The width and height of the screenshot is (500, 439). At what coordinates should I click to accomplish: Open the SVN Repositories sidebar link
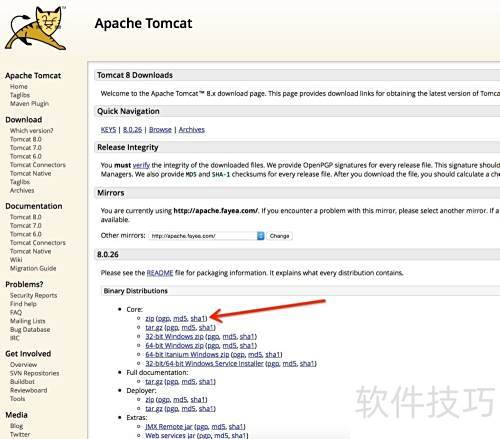(34, 373)
